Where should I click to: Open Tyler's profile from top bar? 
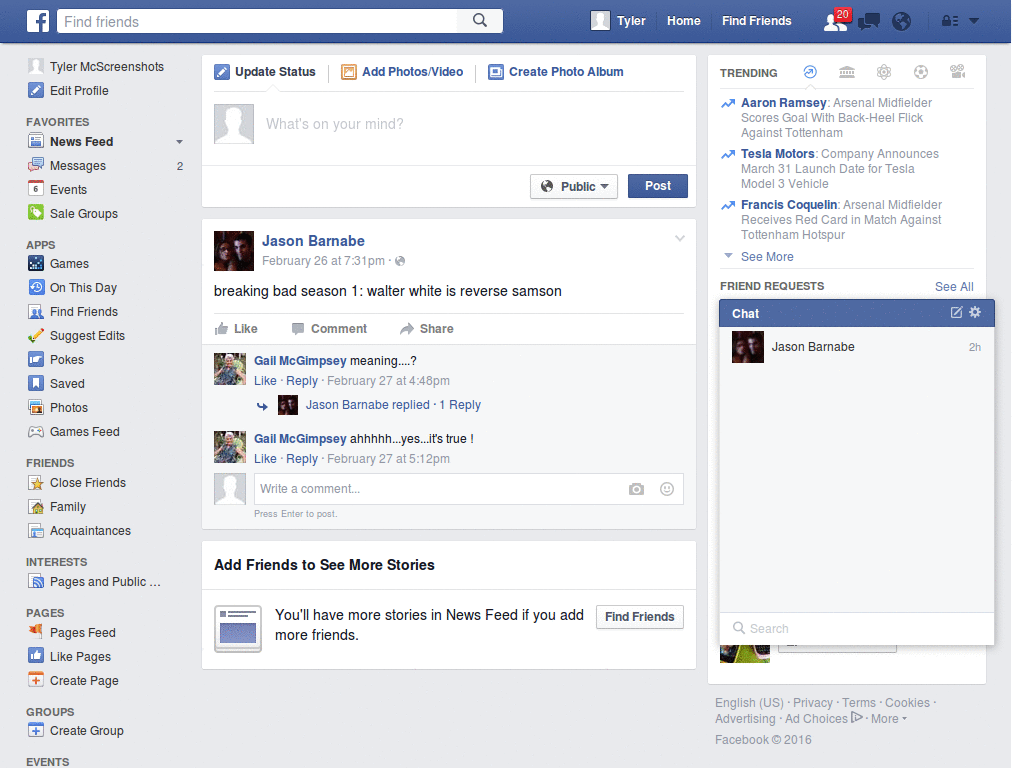click(x=618, y=21)
